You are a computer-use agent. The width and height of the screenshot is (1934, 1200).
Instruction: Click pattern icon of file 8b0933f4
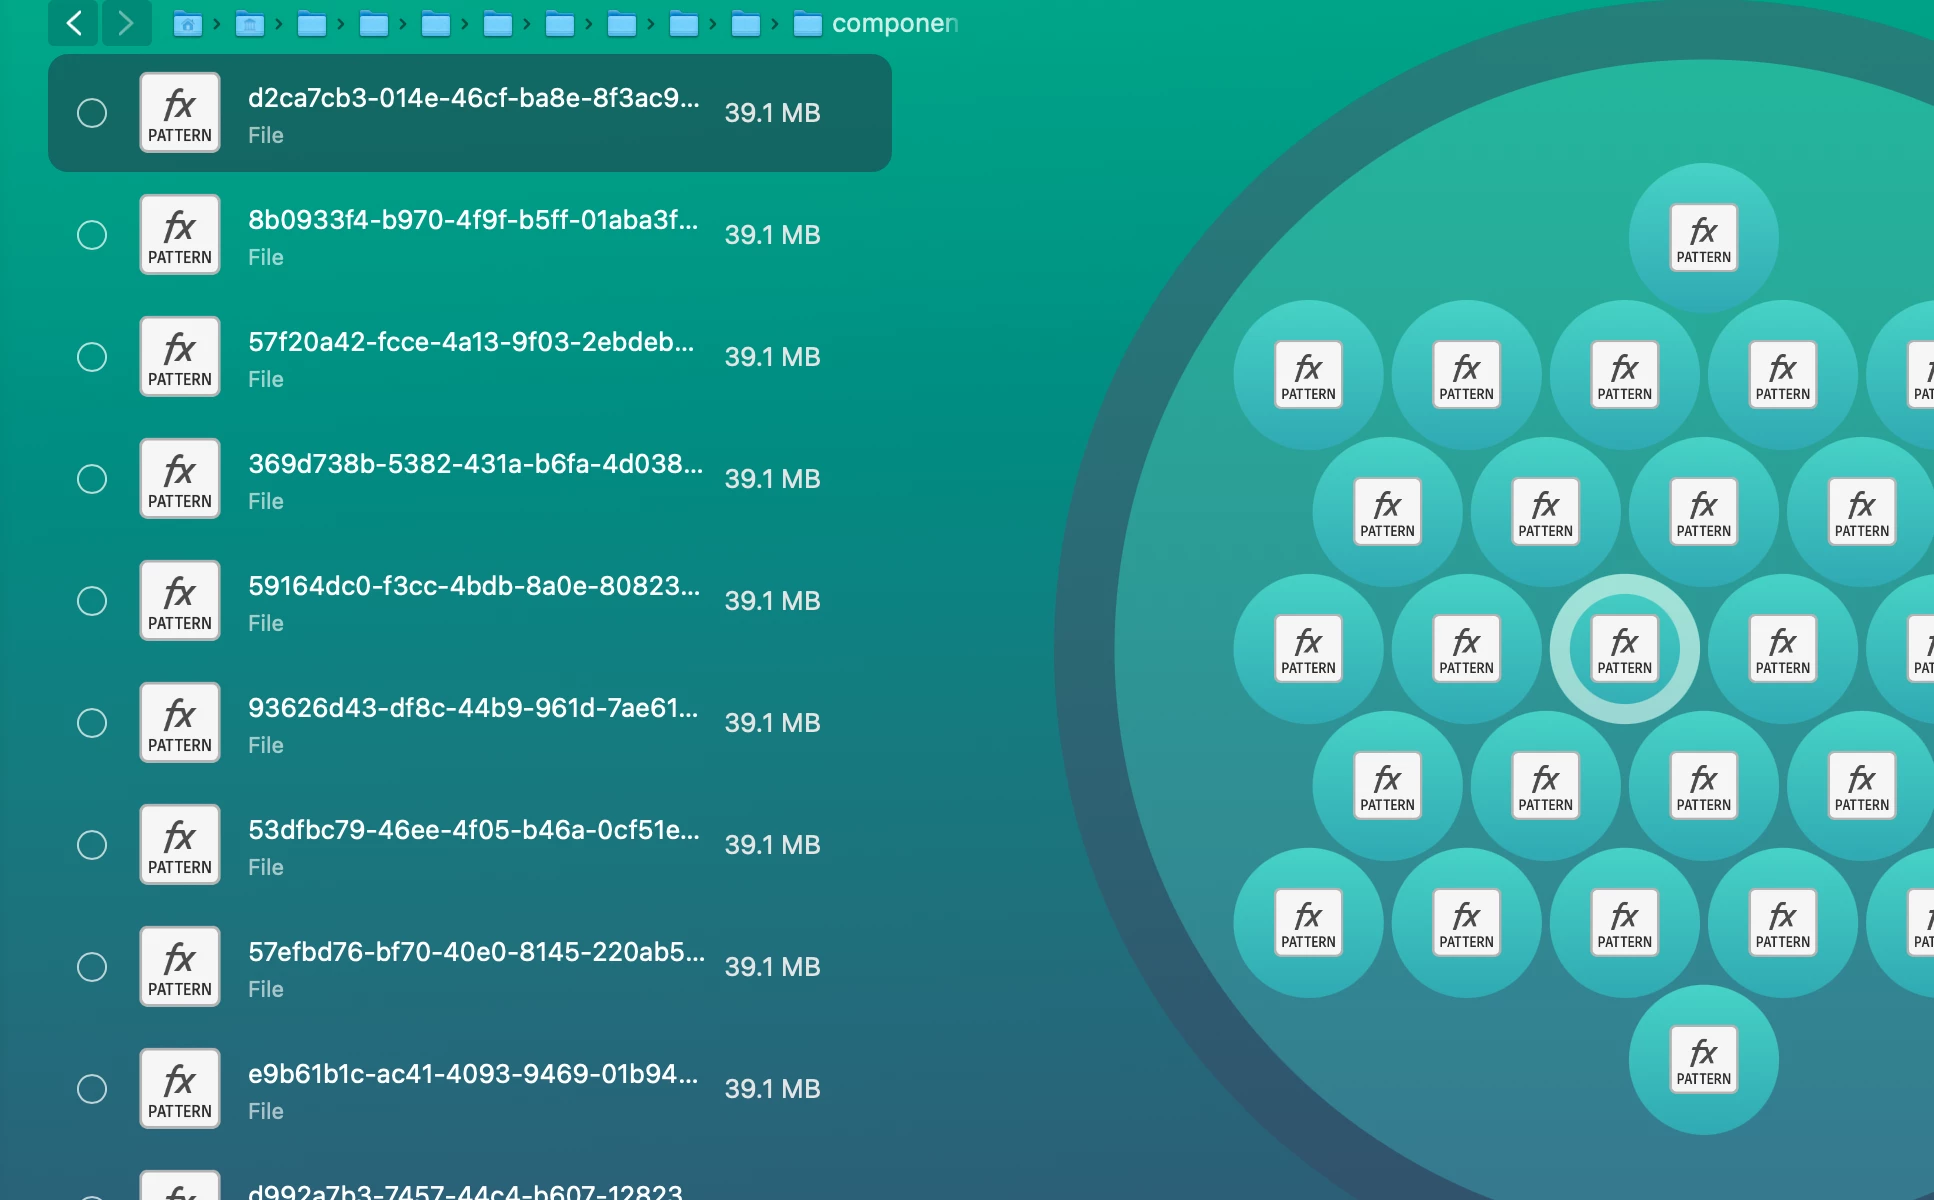(x=180, y=235)
